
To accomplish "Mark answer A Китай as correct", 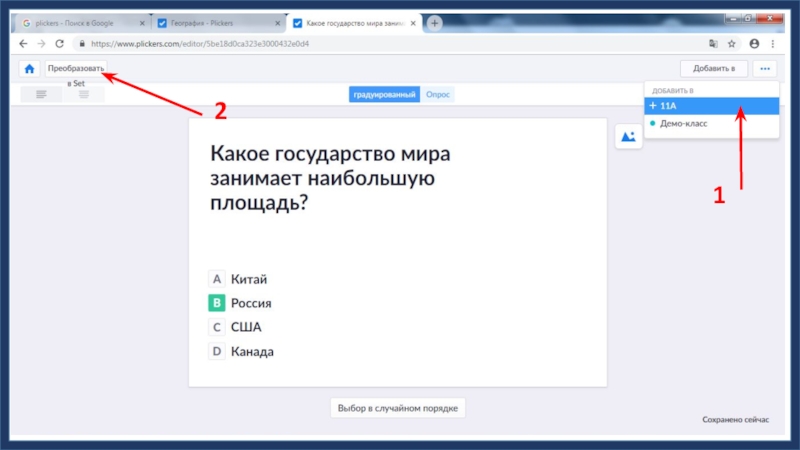I will [x=216, y=280].
